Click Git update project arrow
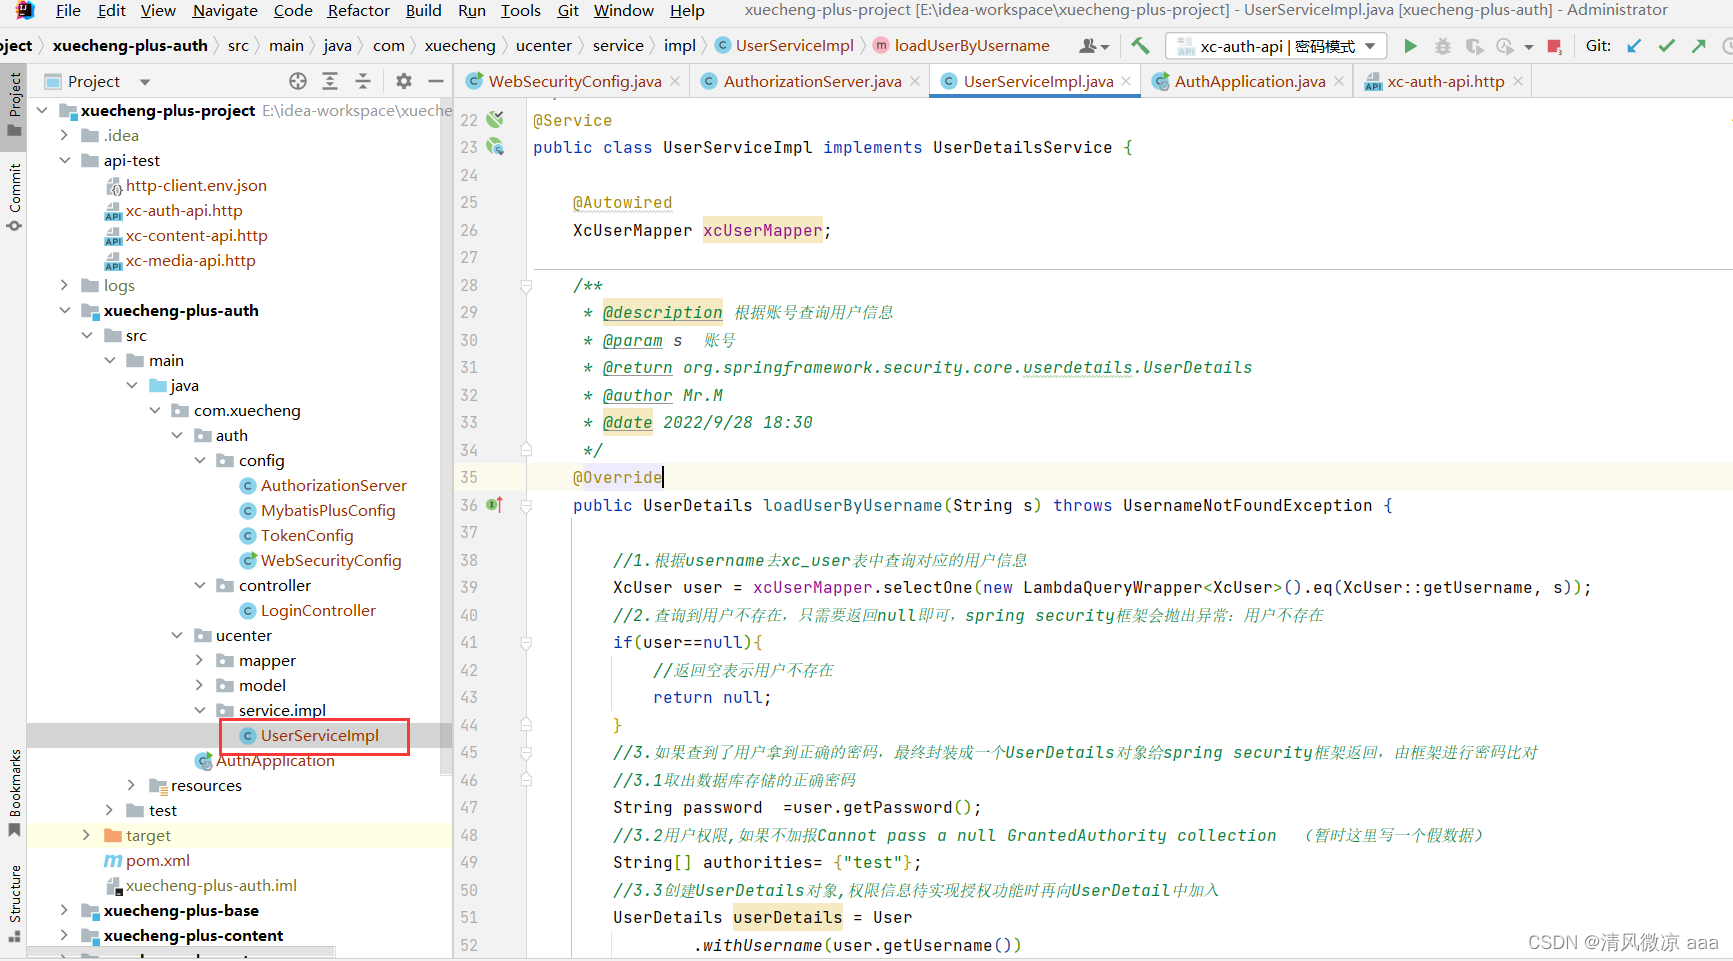1733x961 pixels. 1634,46
